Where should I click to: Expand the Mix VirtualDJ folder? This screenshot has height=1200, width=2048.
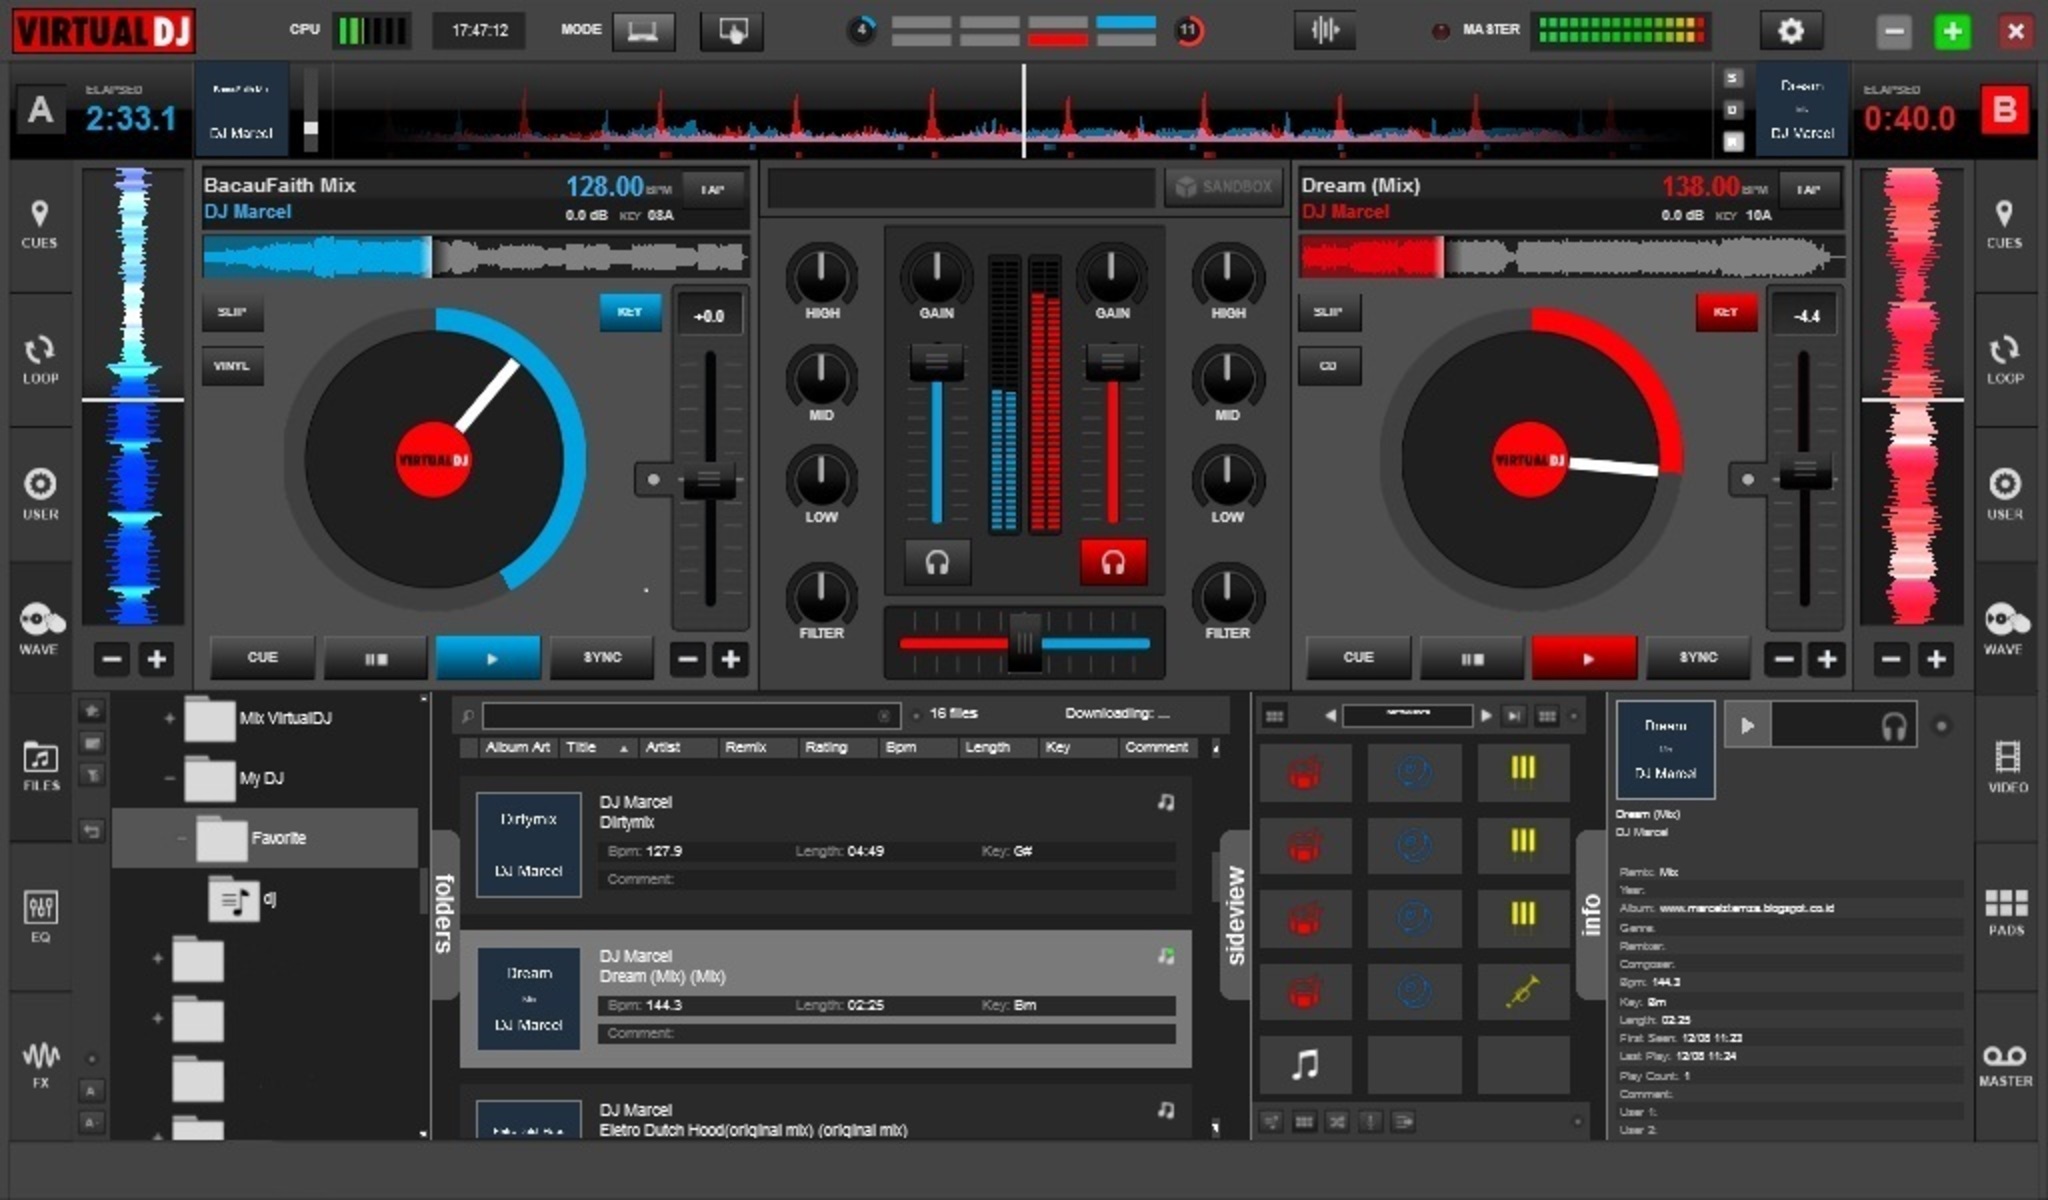169,718
